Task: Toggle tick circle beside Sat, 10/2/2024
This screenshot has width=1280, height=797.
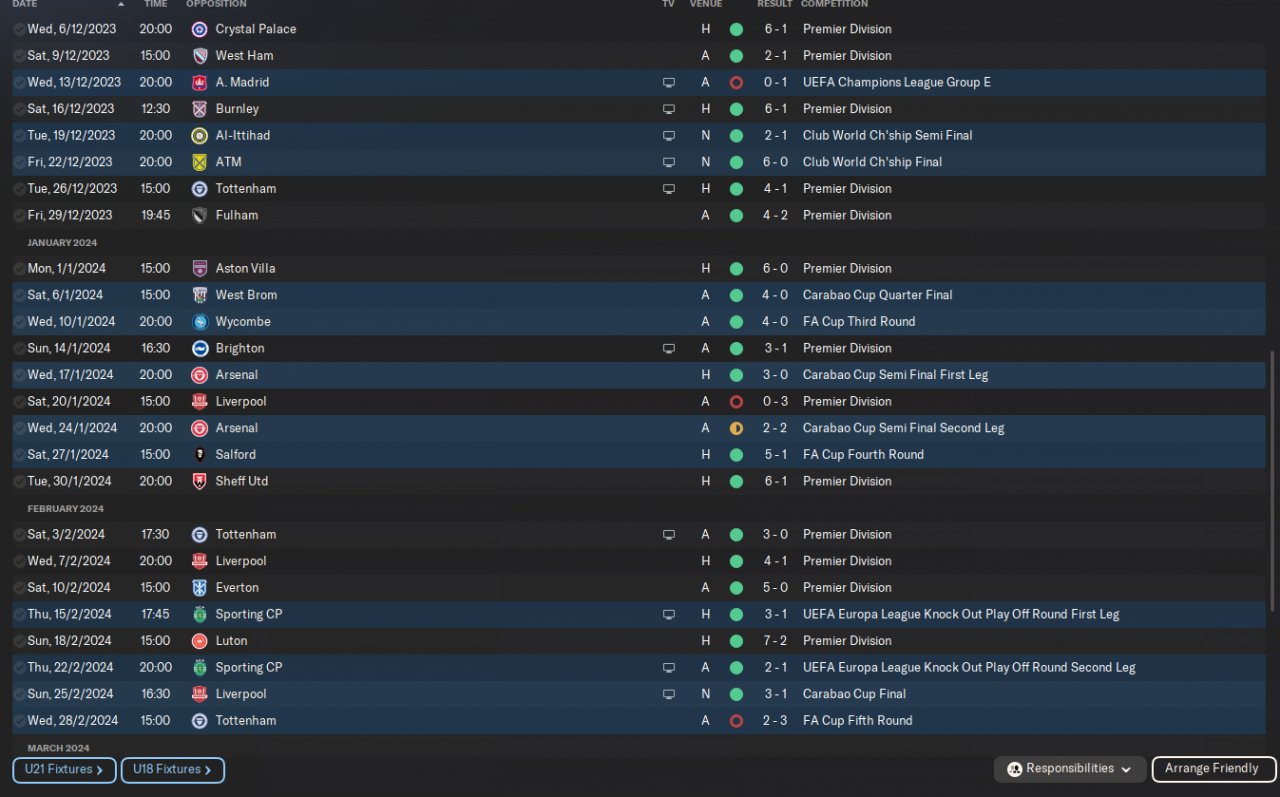Action: (x=20, y=588)
